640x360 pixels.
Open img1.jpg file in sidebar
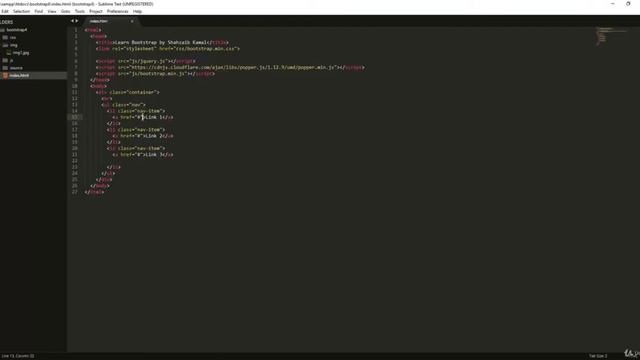click(21, 53)
